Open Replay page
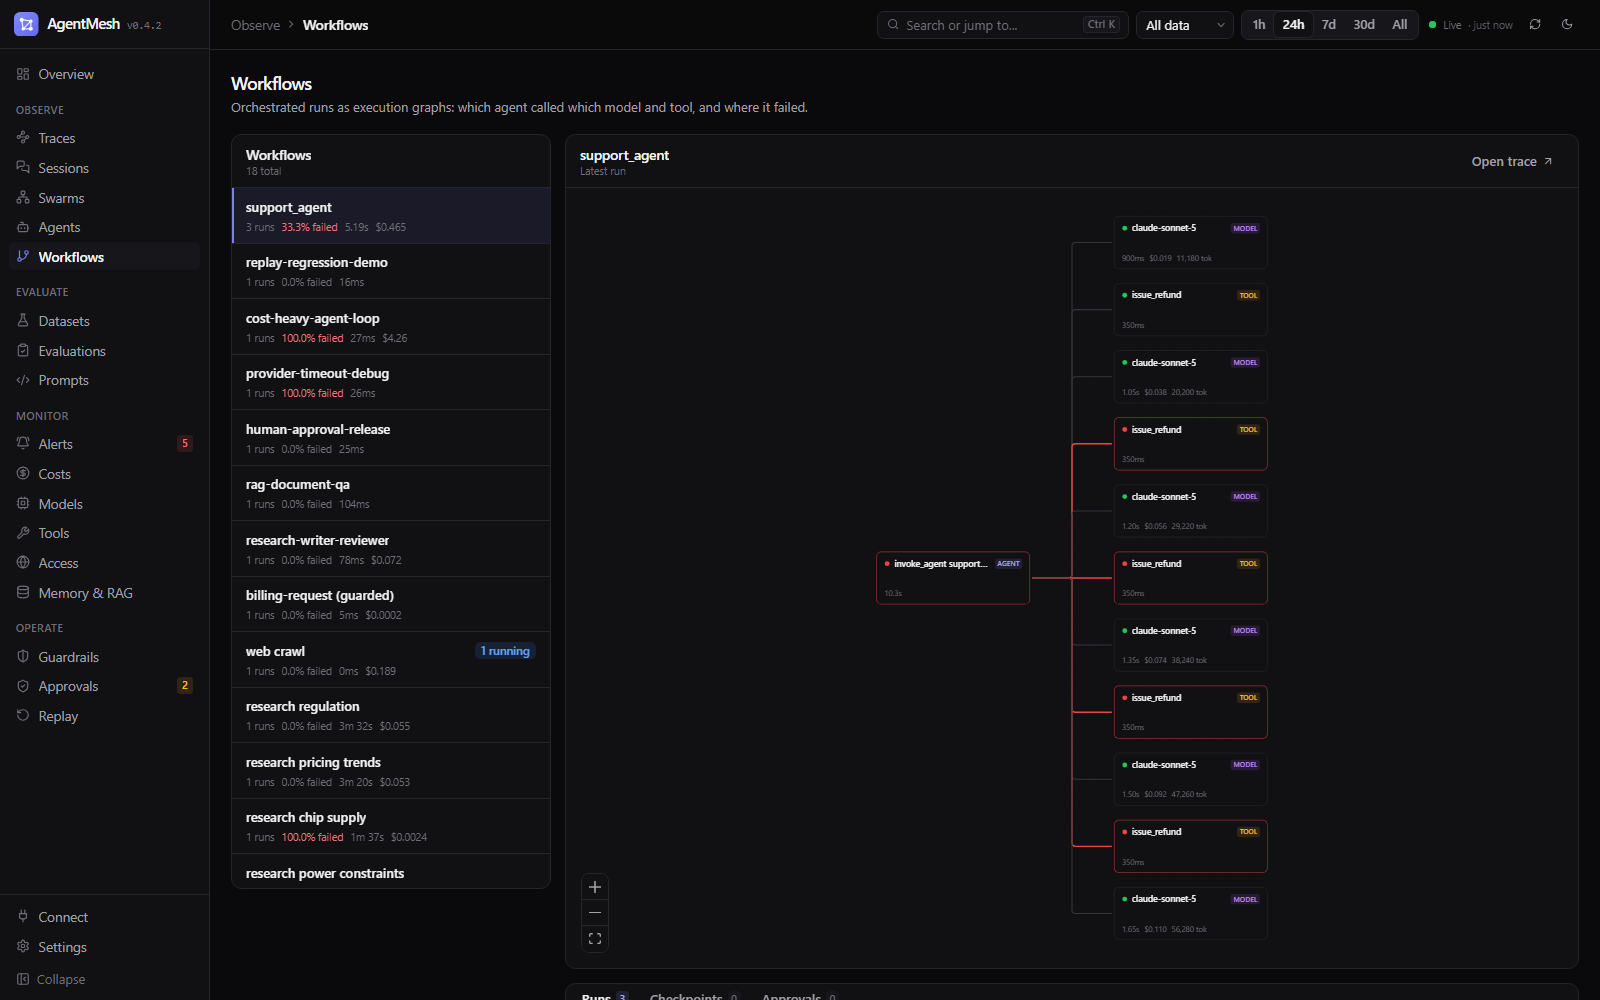The width and height of the screenshot is (1600, 1000). pyautogui.click(x=104, y=716)
